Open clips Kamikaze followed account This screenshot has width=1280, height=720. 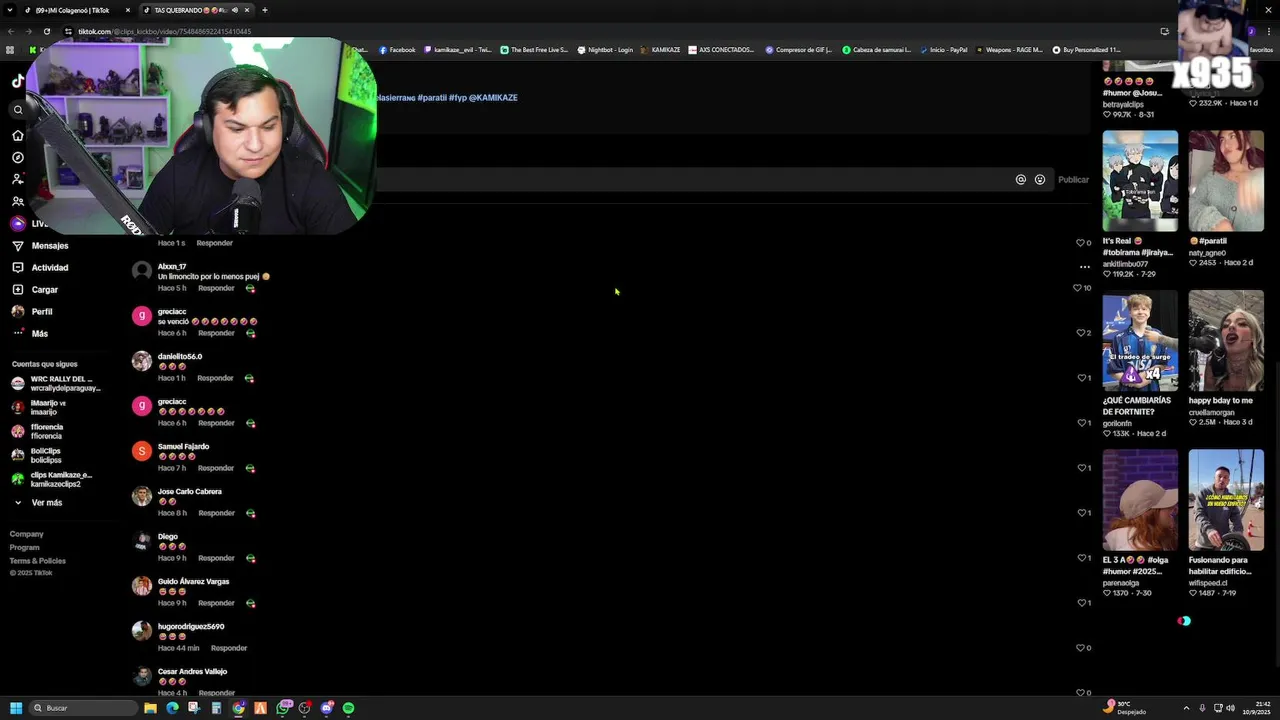point(52,479)
